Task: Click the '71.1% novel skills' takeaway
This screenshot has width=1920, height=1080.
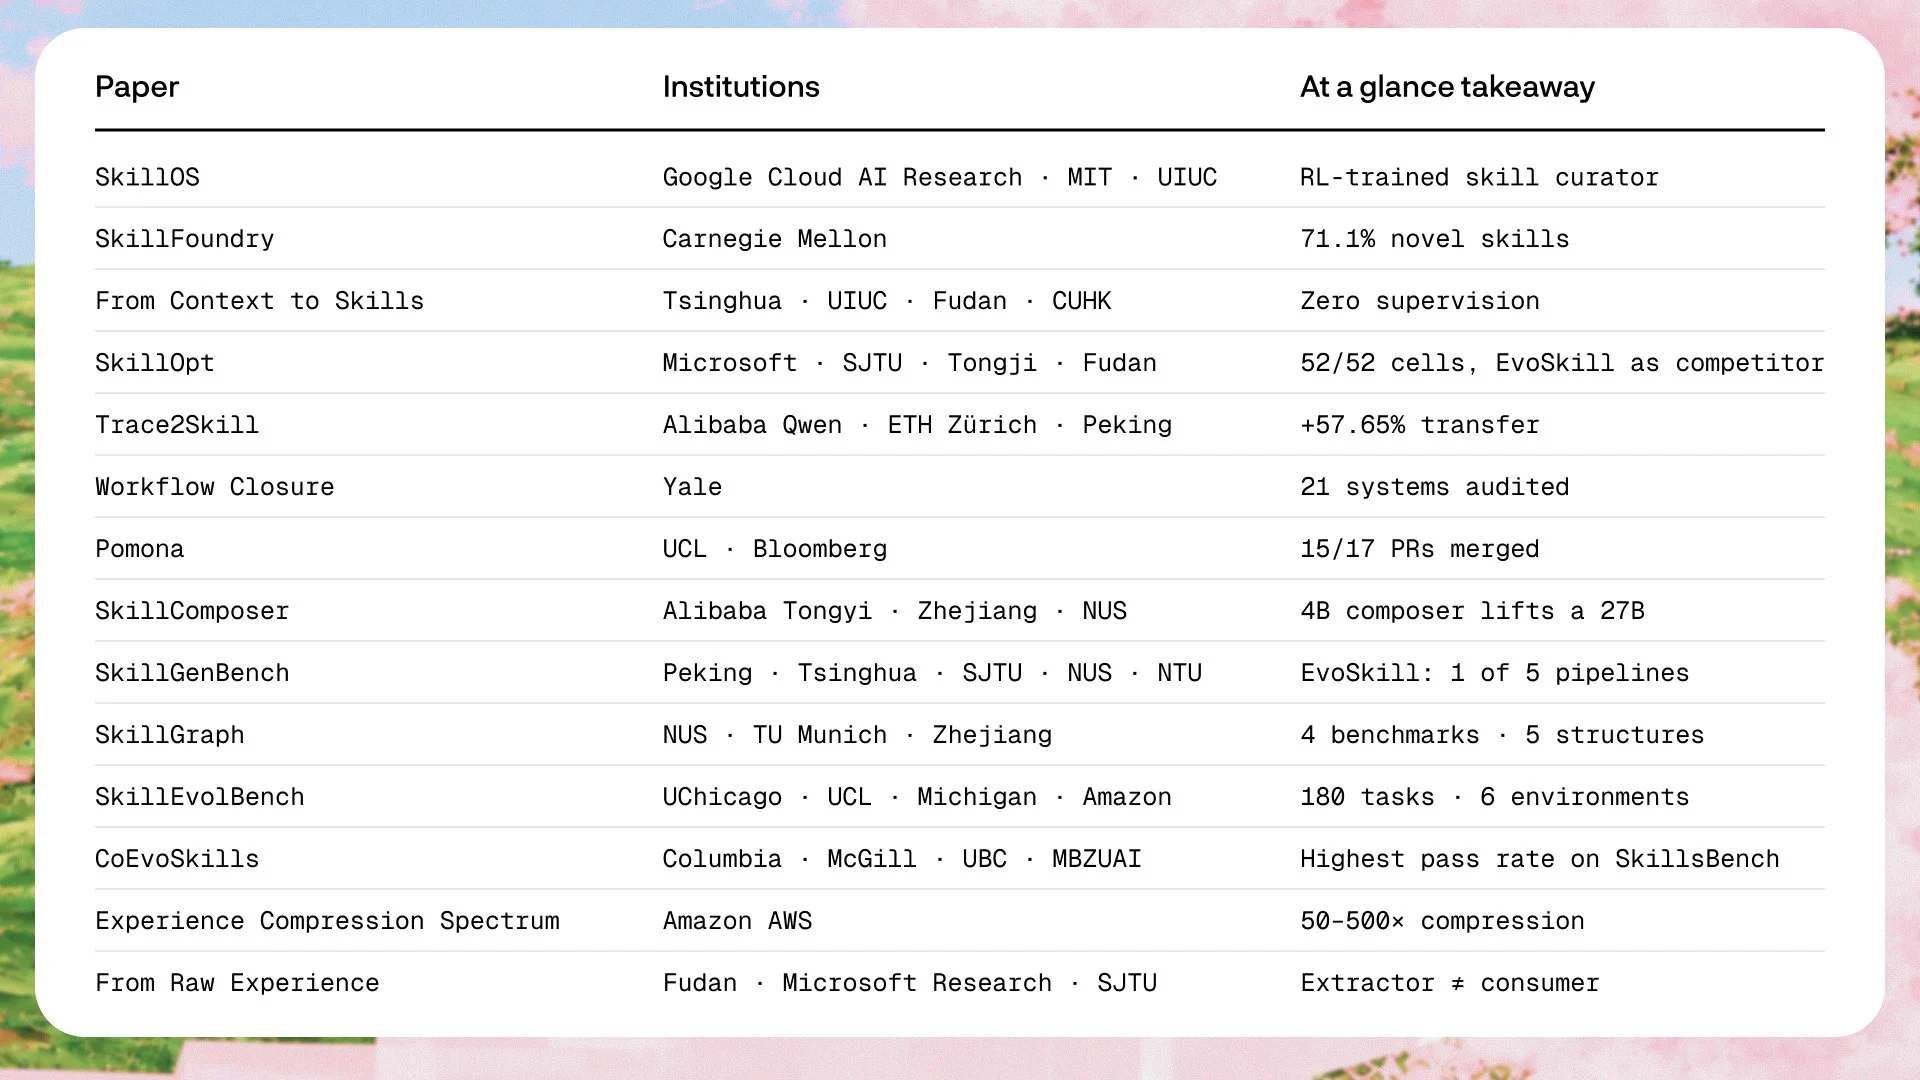Action: point(1434,239)
